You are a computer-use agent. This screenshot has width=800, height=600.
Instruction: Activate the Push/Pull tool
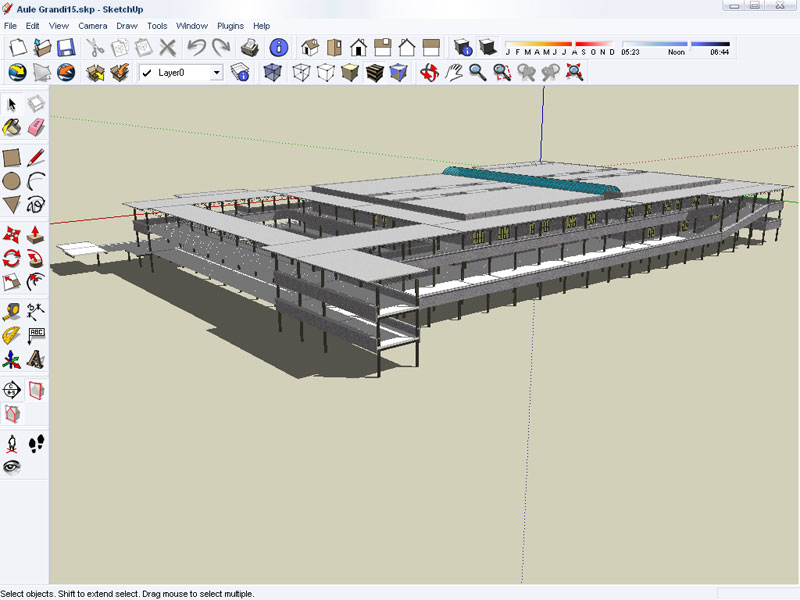coord(36,235)
